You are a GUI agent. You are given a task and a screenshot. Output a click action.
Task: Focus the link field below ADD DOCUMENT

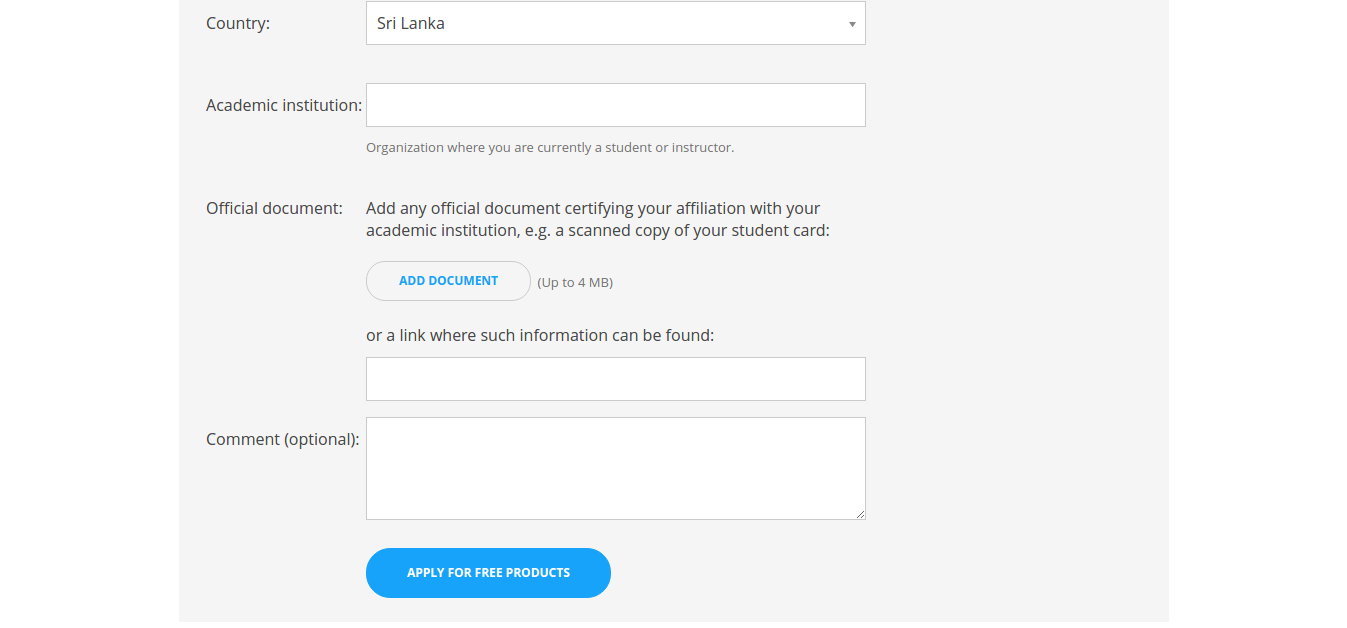click(615, 379)
